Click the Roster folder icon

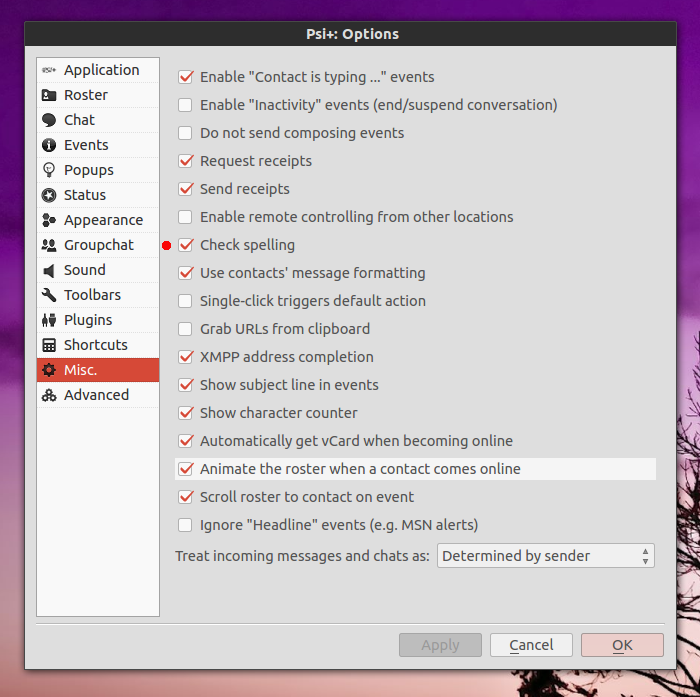49,95
